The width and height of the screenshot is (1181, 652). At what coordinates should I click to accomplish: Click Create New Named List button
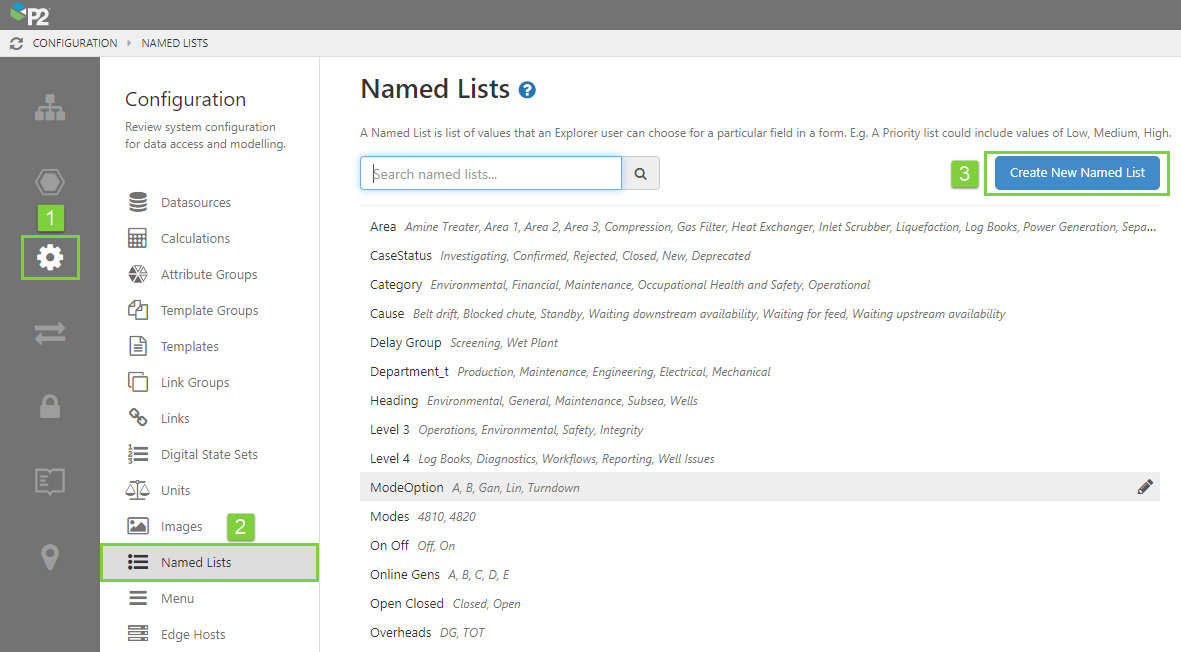tap(1077, 173)
